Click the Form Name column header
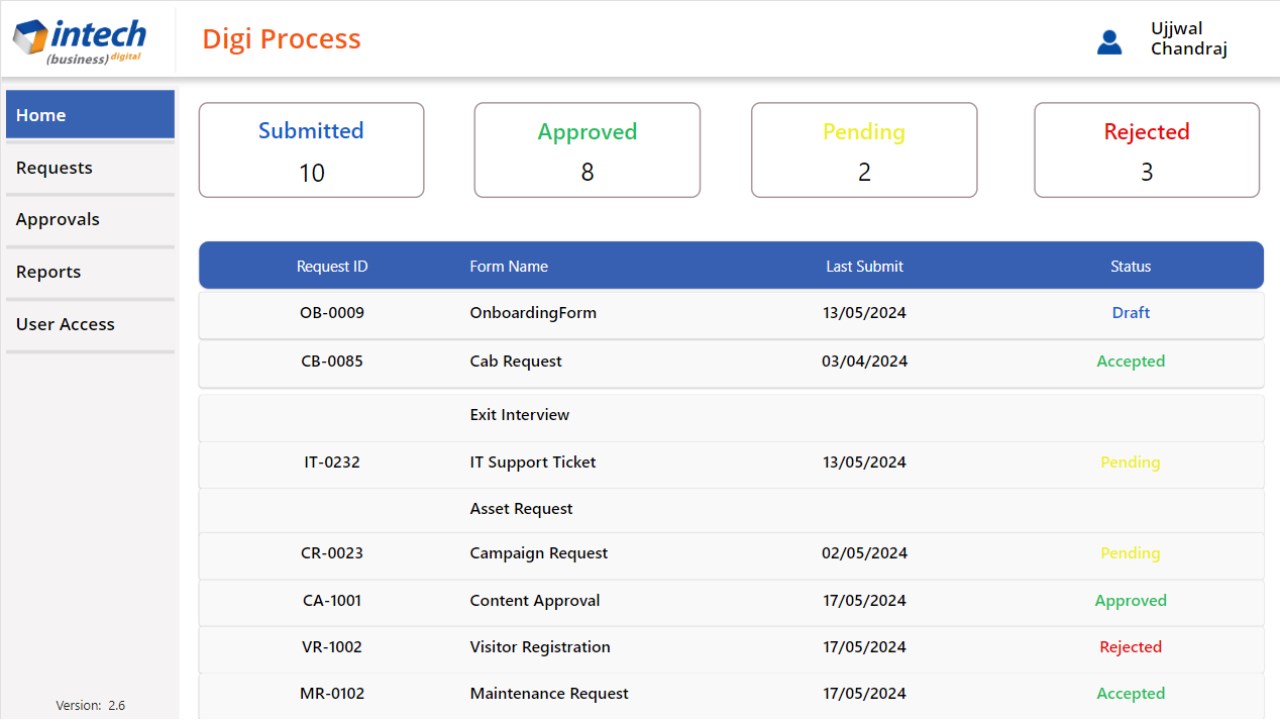1280x720 pixels. pyautogui.click(x=509, y=266)
